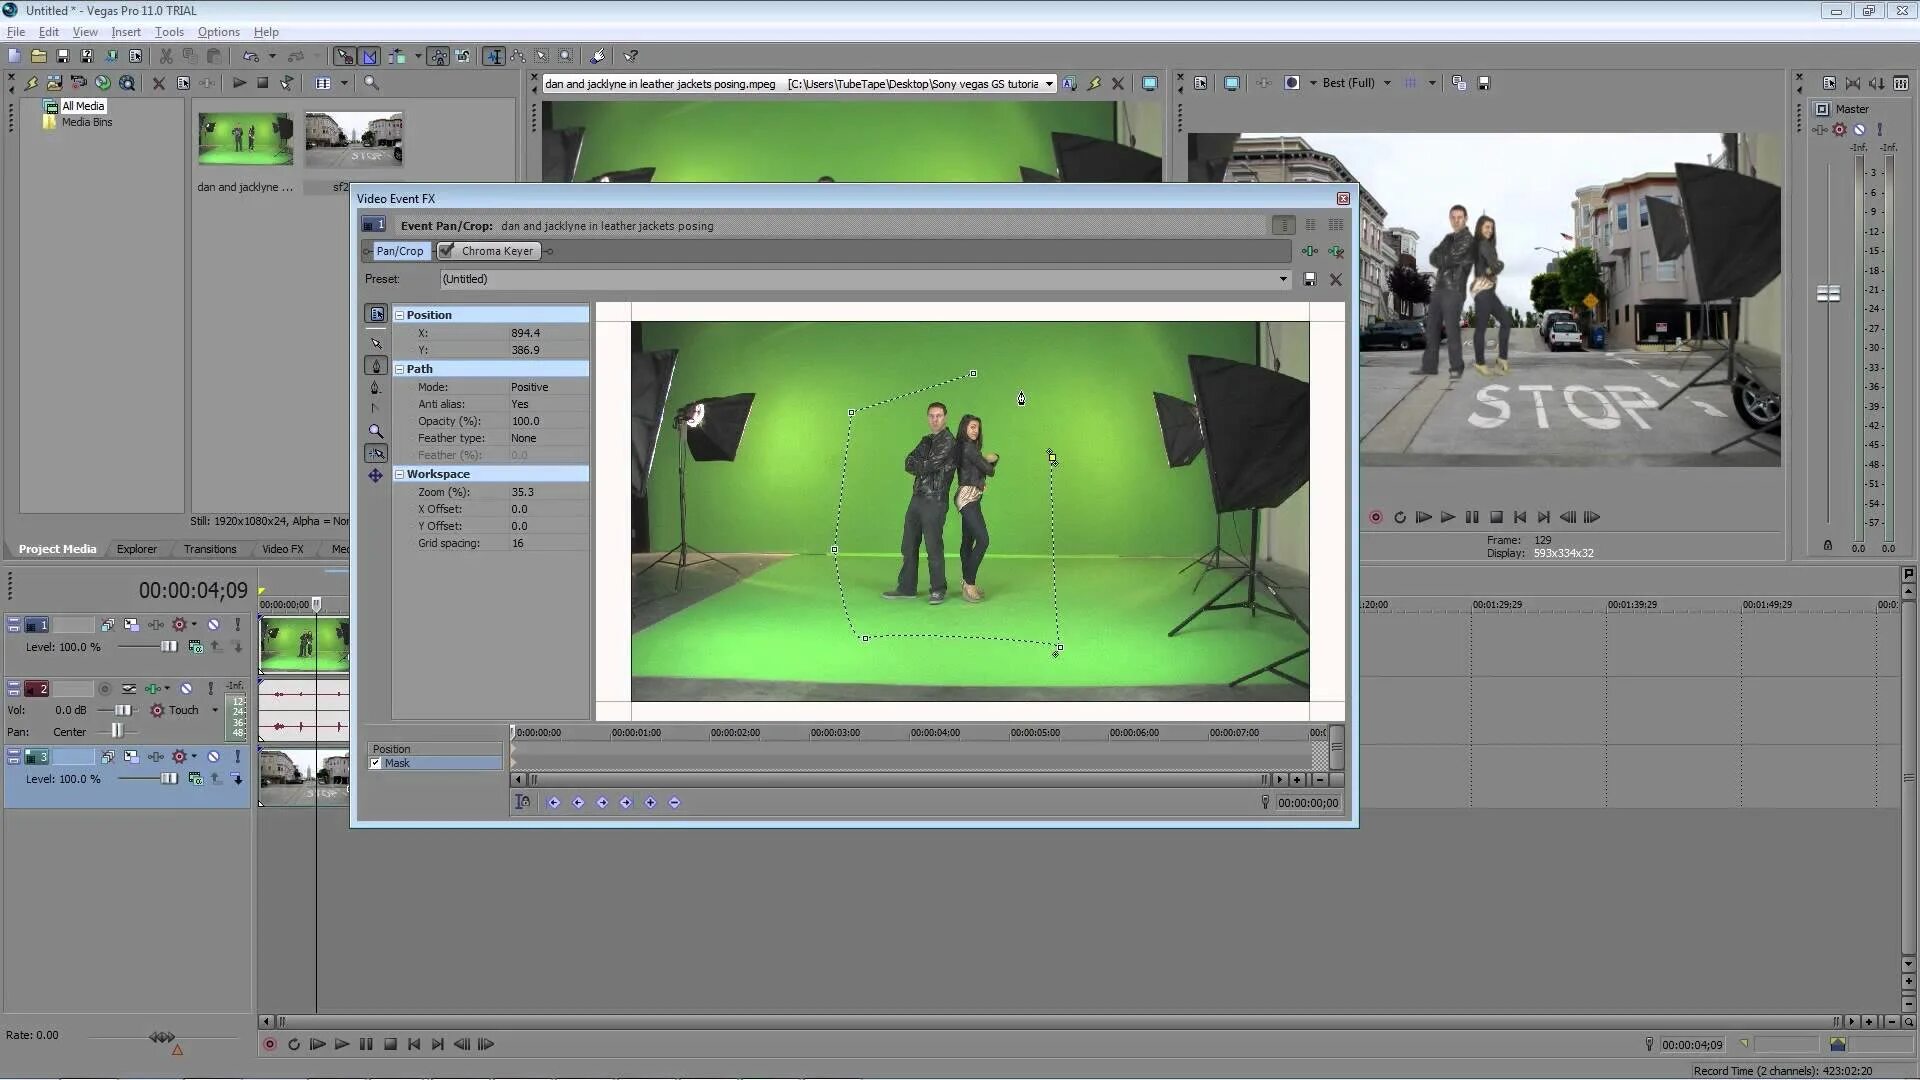This screenshot has width=1920, height=1080.
Task: Open the Best (Full) preview quality dropdown
Action: (x=1387, y=83)
